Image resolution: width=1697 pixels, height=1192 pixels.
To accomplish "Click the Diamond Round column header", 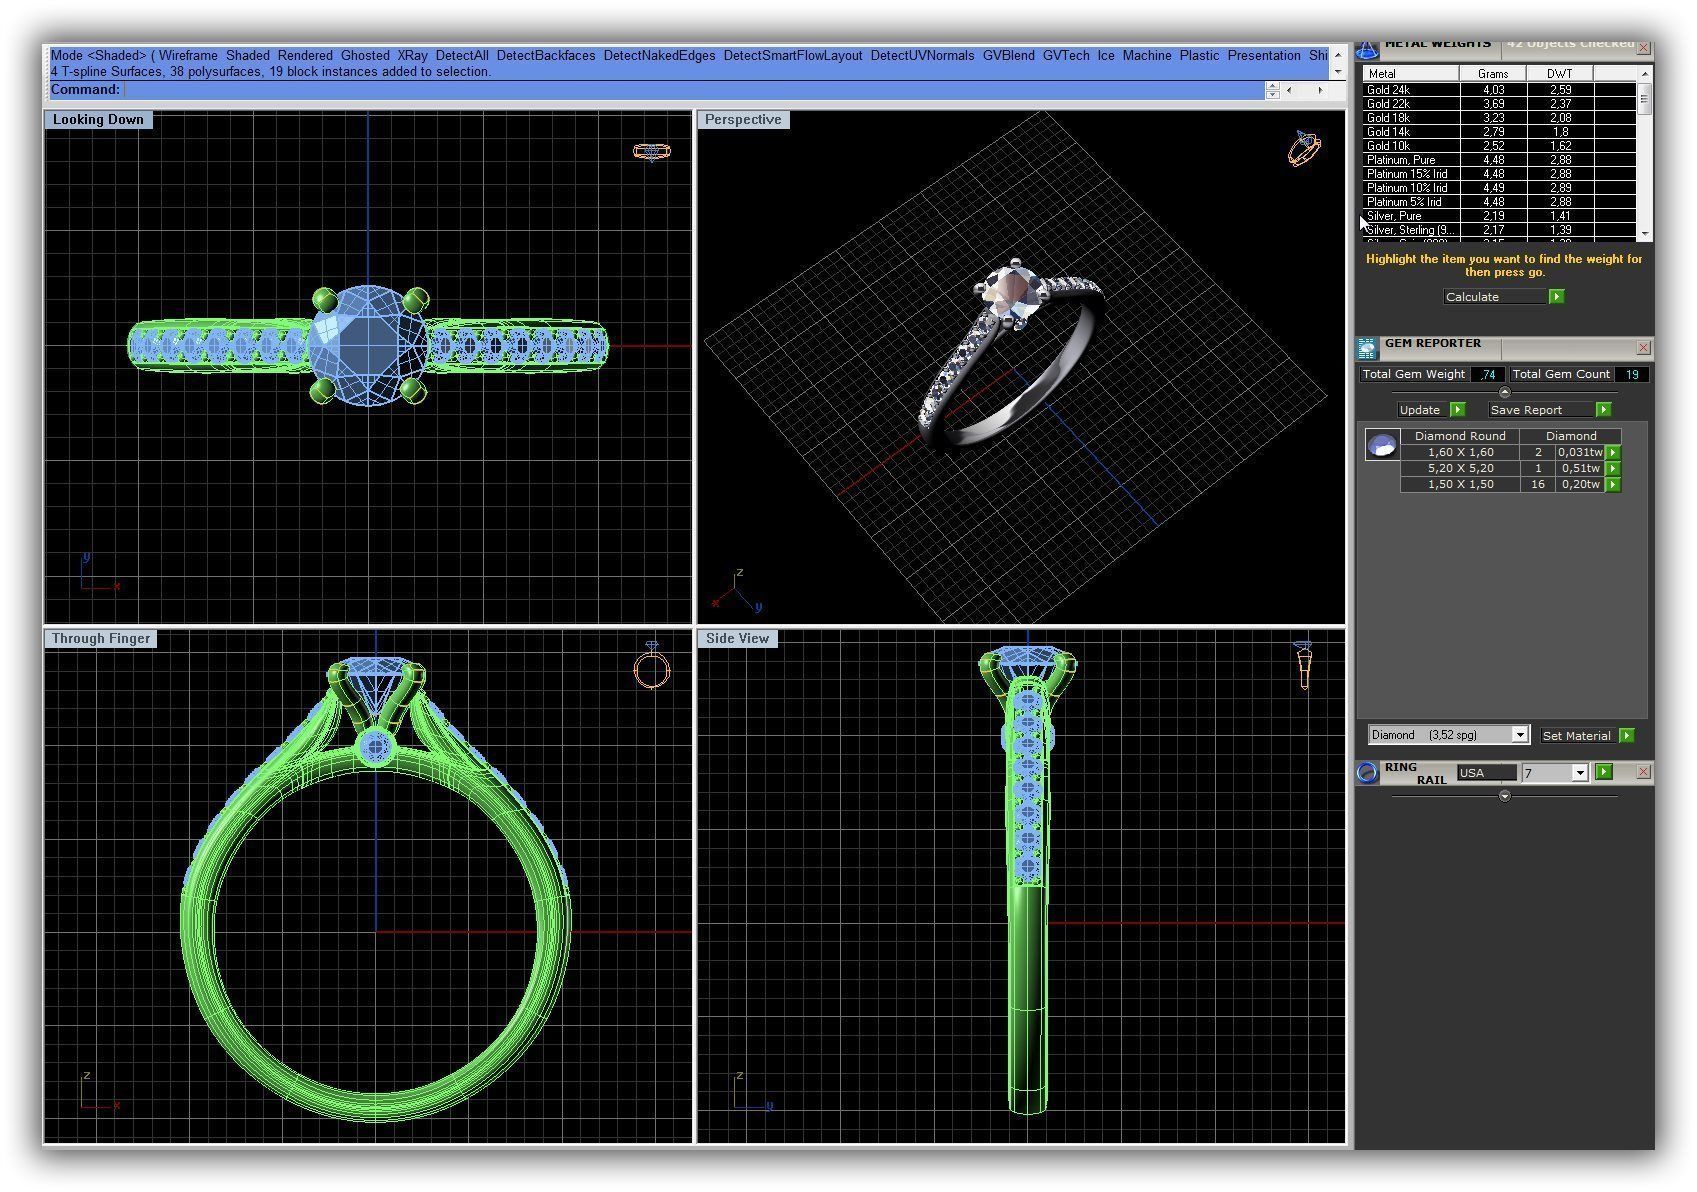I will pyautogui.click(x=1460, y=436).
